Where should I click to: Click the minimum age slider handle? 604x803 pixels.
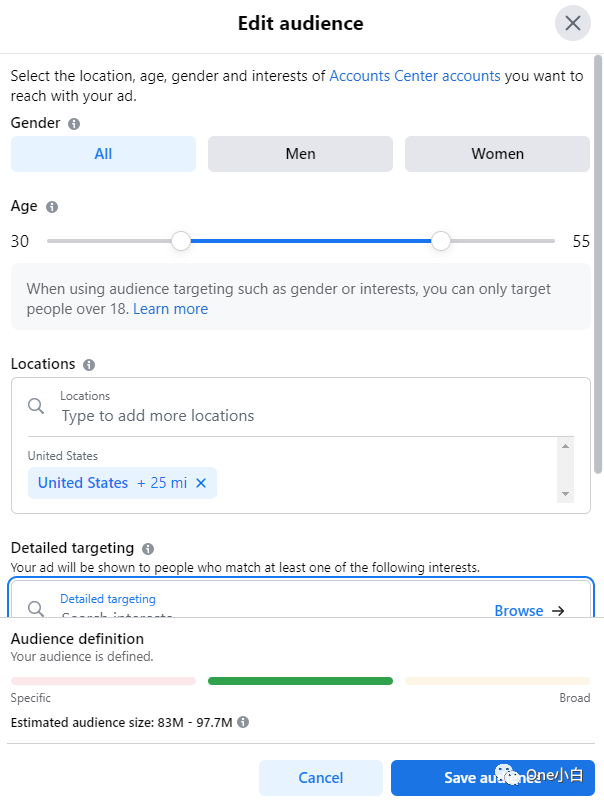(180, 241)
